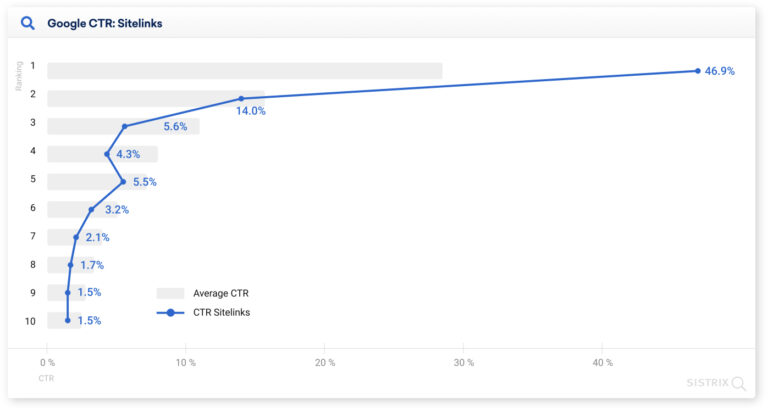Click the 1.7% data point at rank 8

point(70,265)
